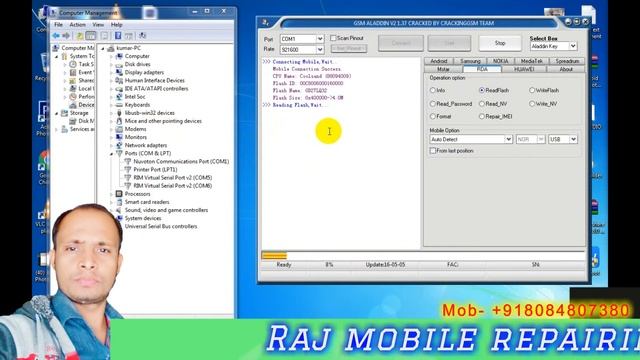
Task: Click the GSM Aladdin app icon in title bar
Action: pos(266,23)
